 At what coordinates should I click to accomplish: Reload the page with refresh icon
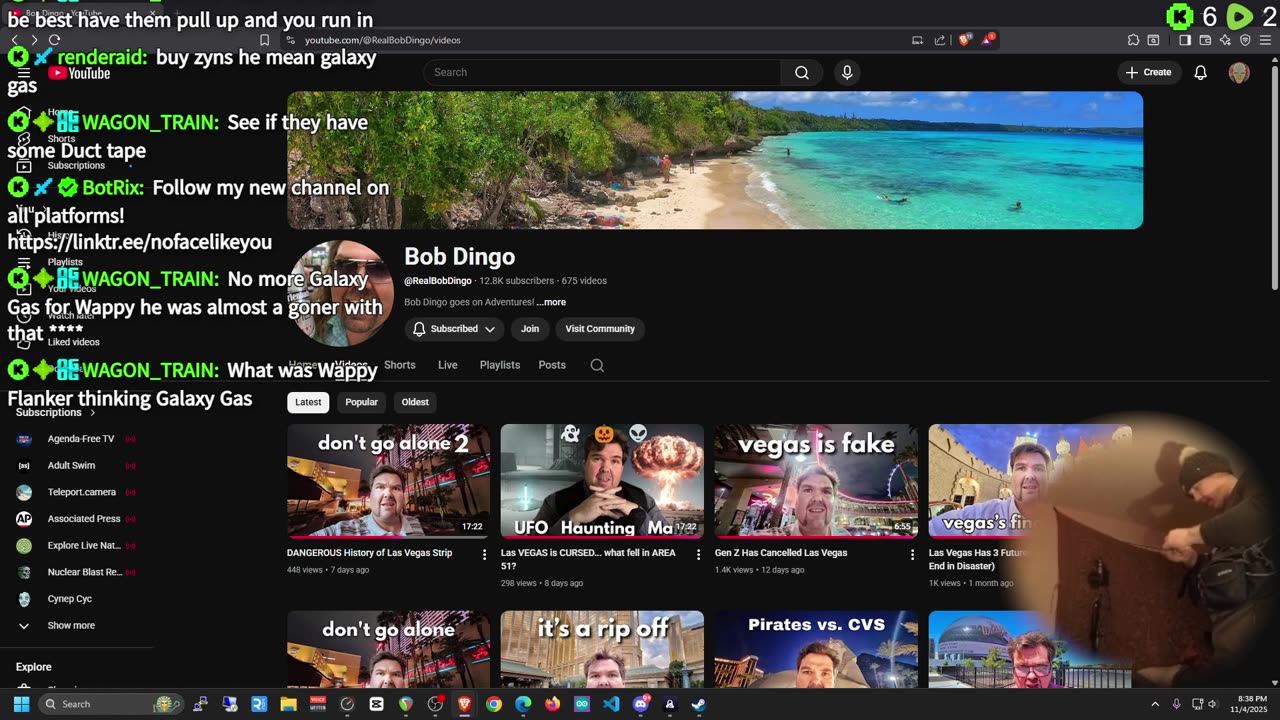tap(54, 40)
